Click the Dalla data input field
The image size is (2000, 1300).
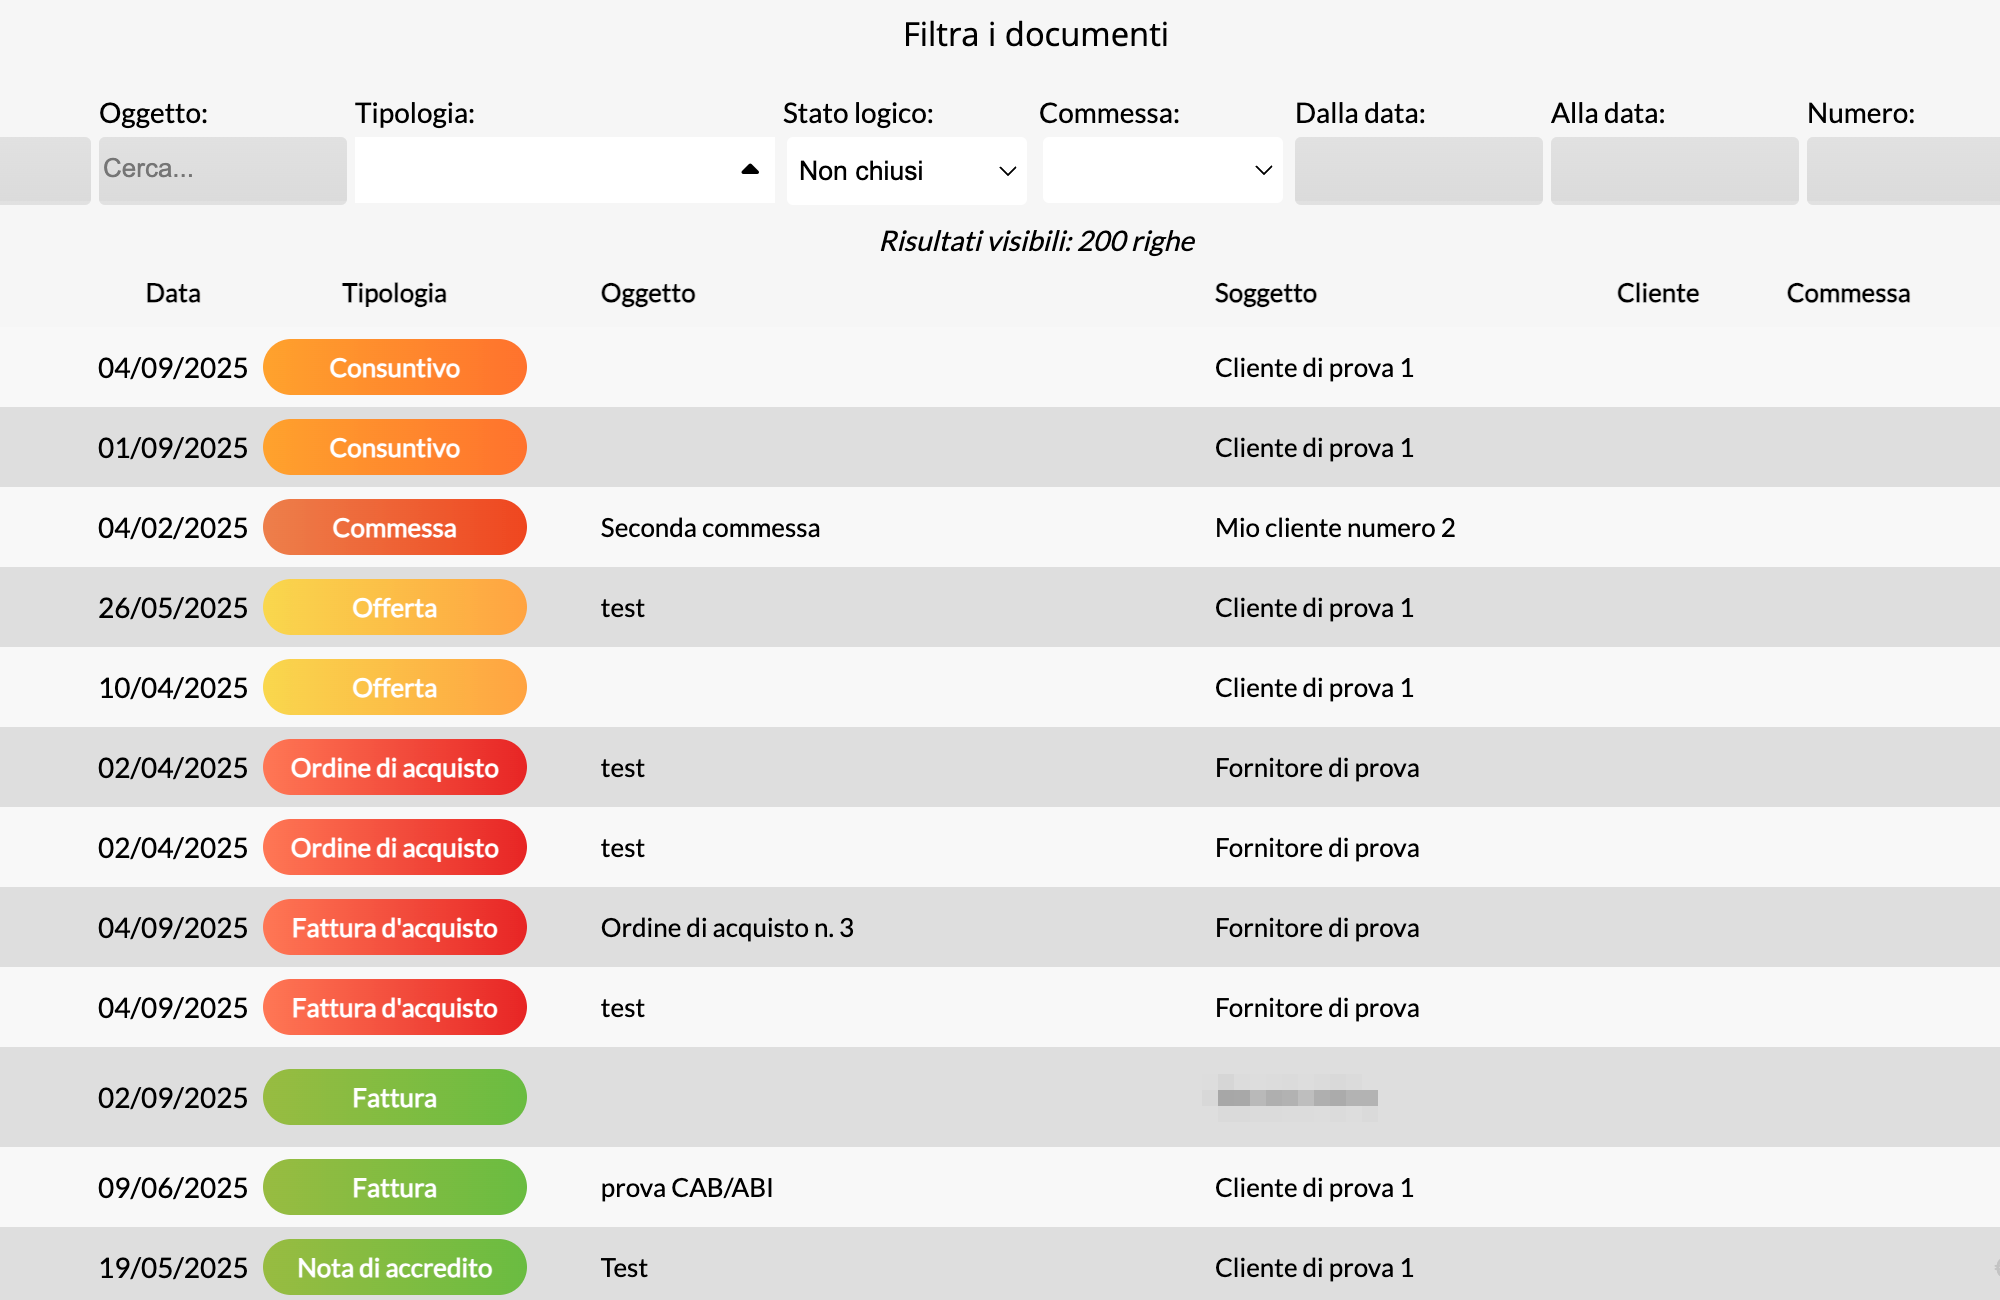[1418, 170]
